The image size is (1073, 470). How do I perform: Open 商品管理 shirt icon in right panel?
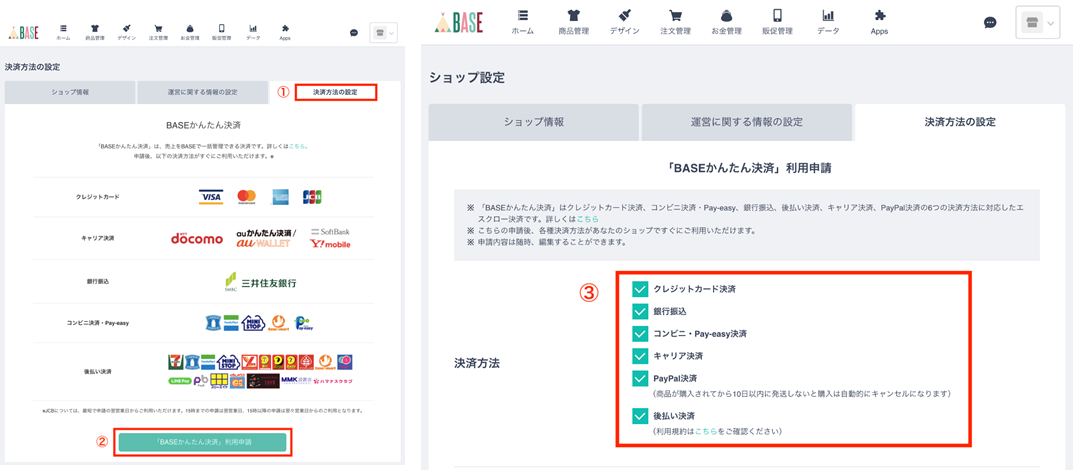(x=573, y=22)
